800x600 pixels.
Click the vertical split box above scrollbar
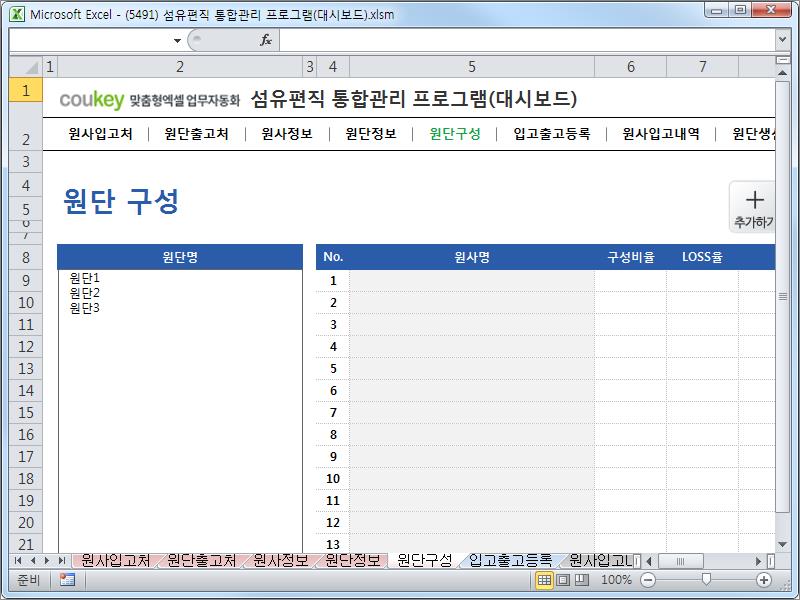click(x=782, y=60)
